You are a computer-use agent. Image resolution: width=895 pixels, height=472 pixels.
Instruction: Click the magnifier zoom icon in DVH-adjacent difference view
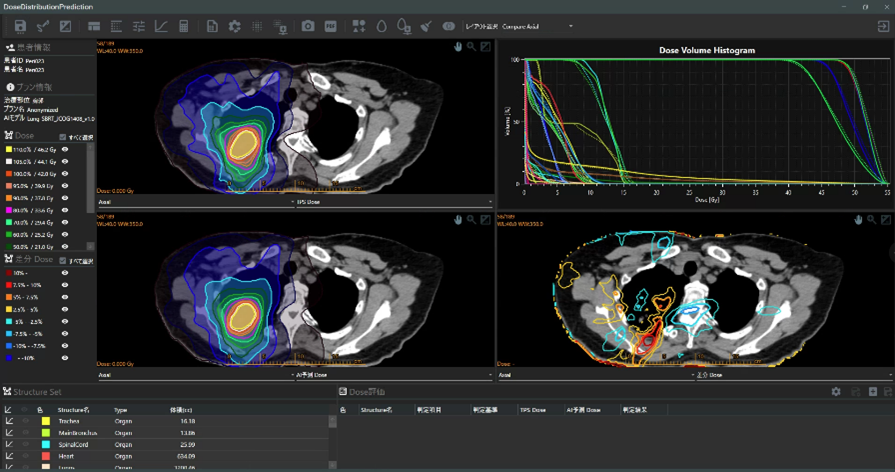coord(872,219)
